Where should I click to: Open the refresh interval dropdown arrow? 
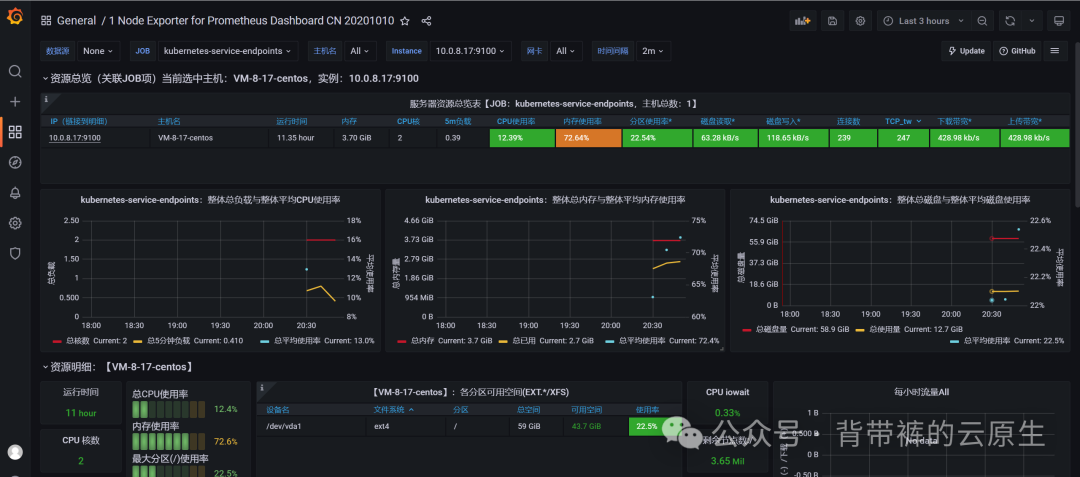pyautogui.click(x=1031, y=21)
